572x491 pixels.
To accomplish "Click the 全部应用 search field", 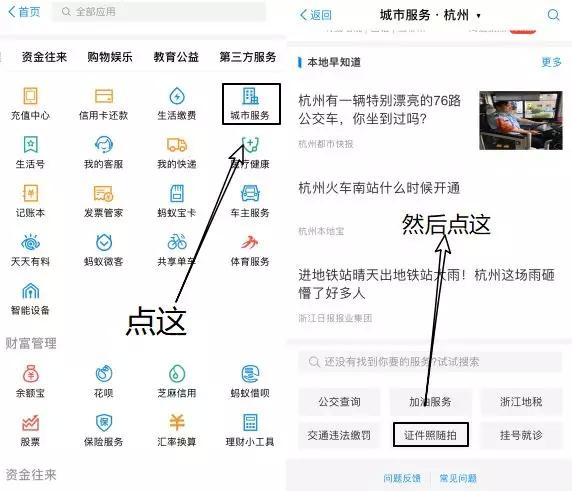I will tap(159, 12).
